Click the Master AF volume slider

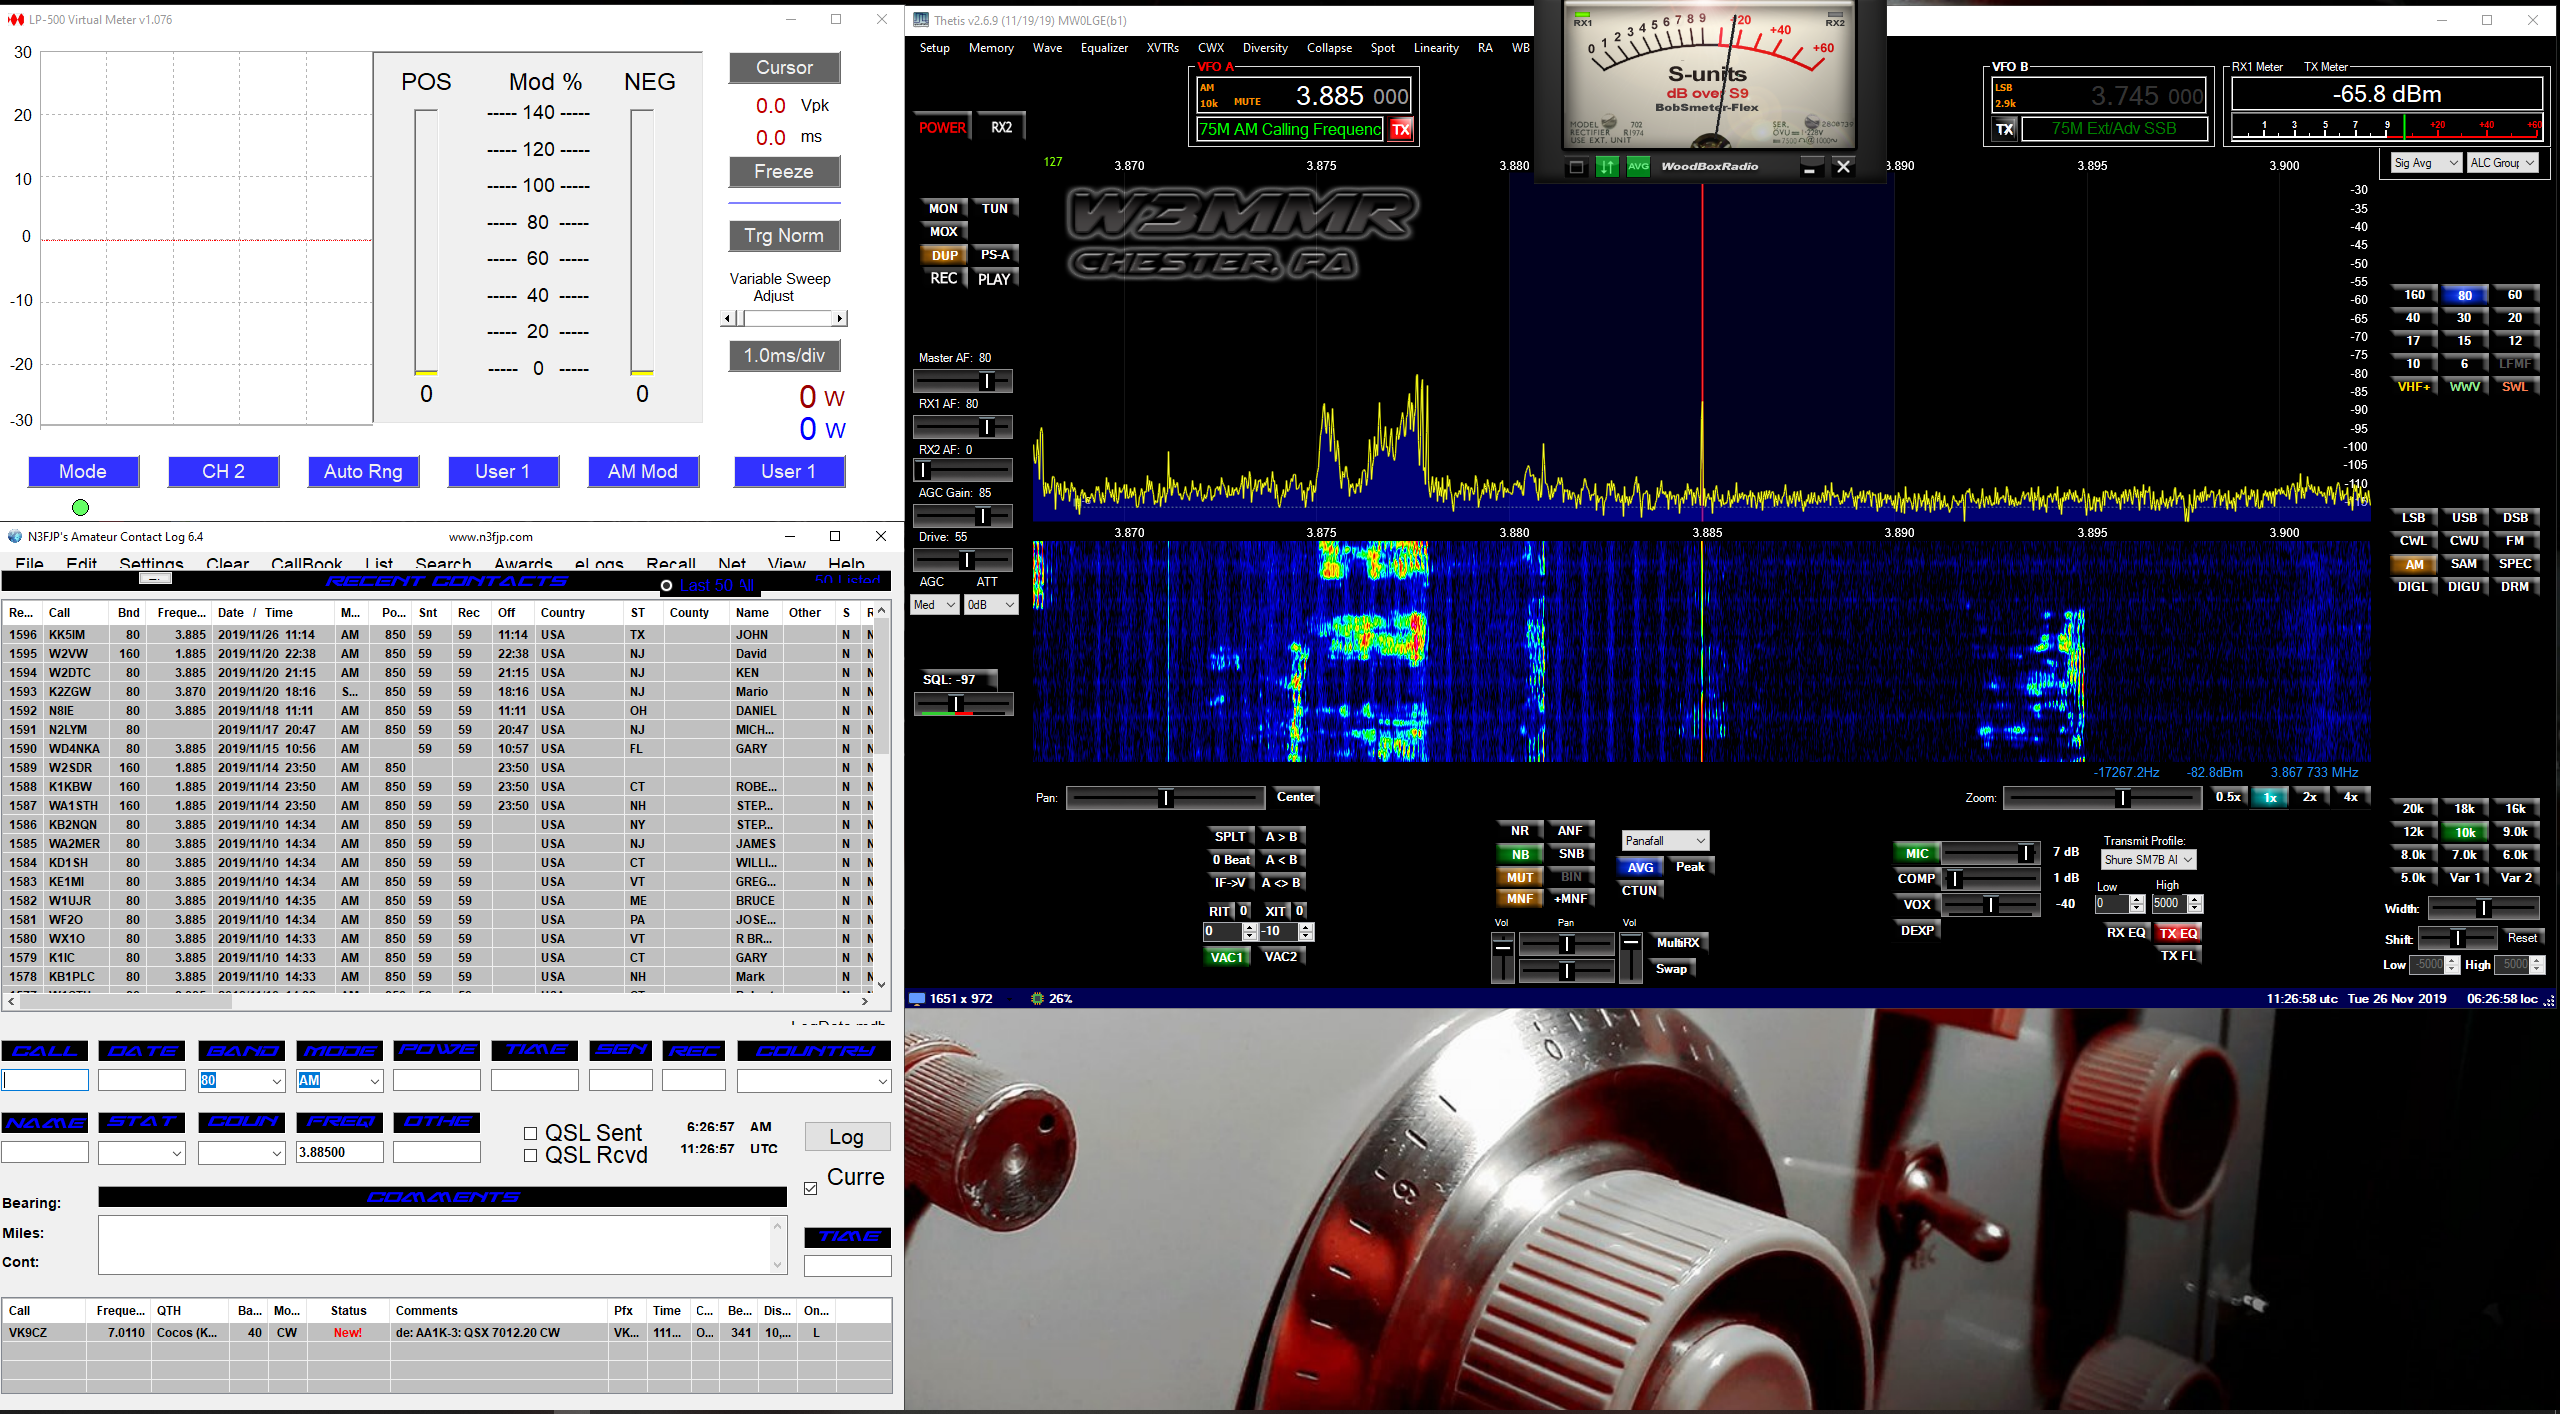click(963, 381)
